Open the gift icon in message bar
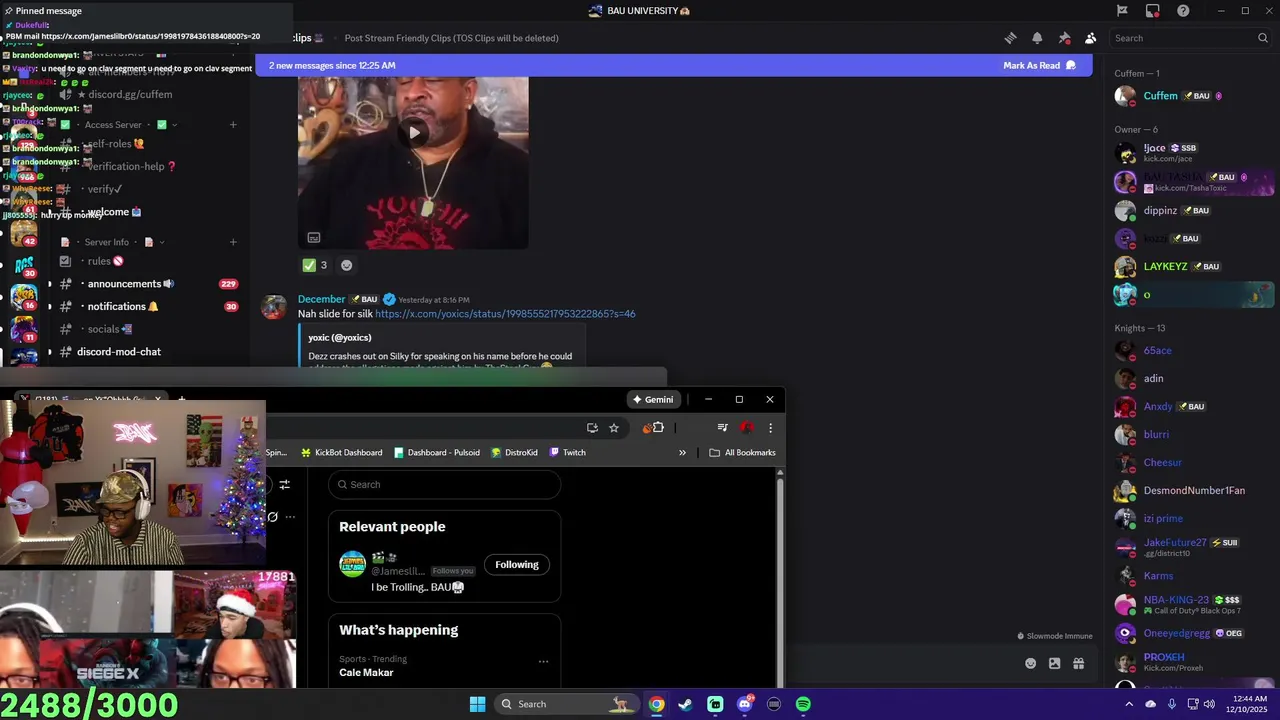The width and height of the screenshot is (1280, 720). [x=1078, y=663]
